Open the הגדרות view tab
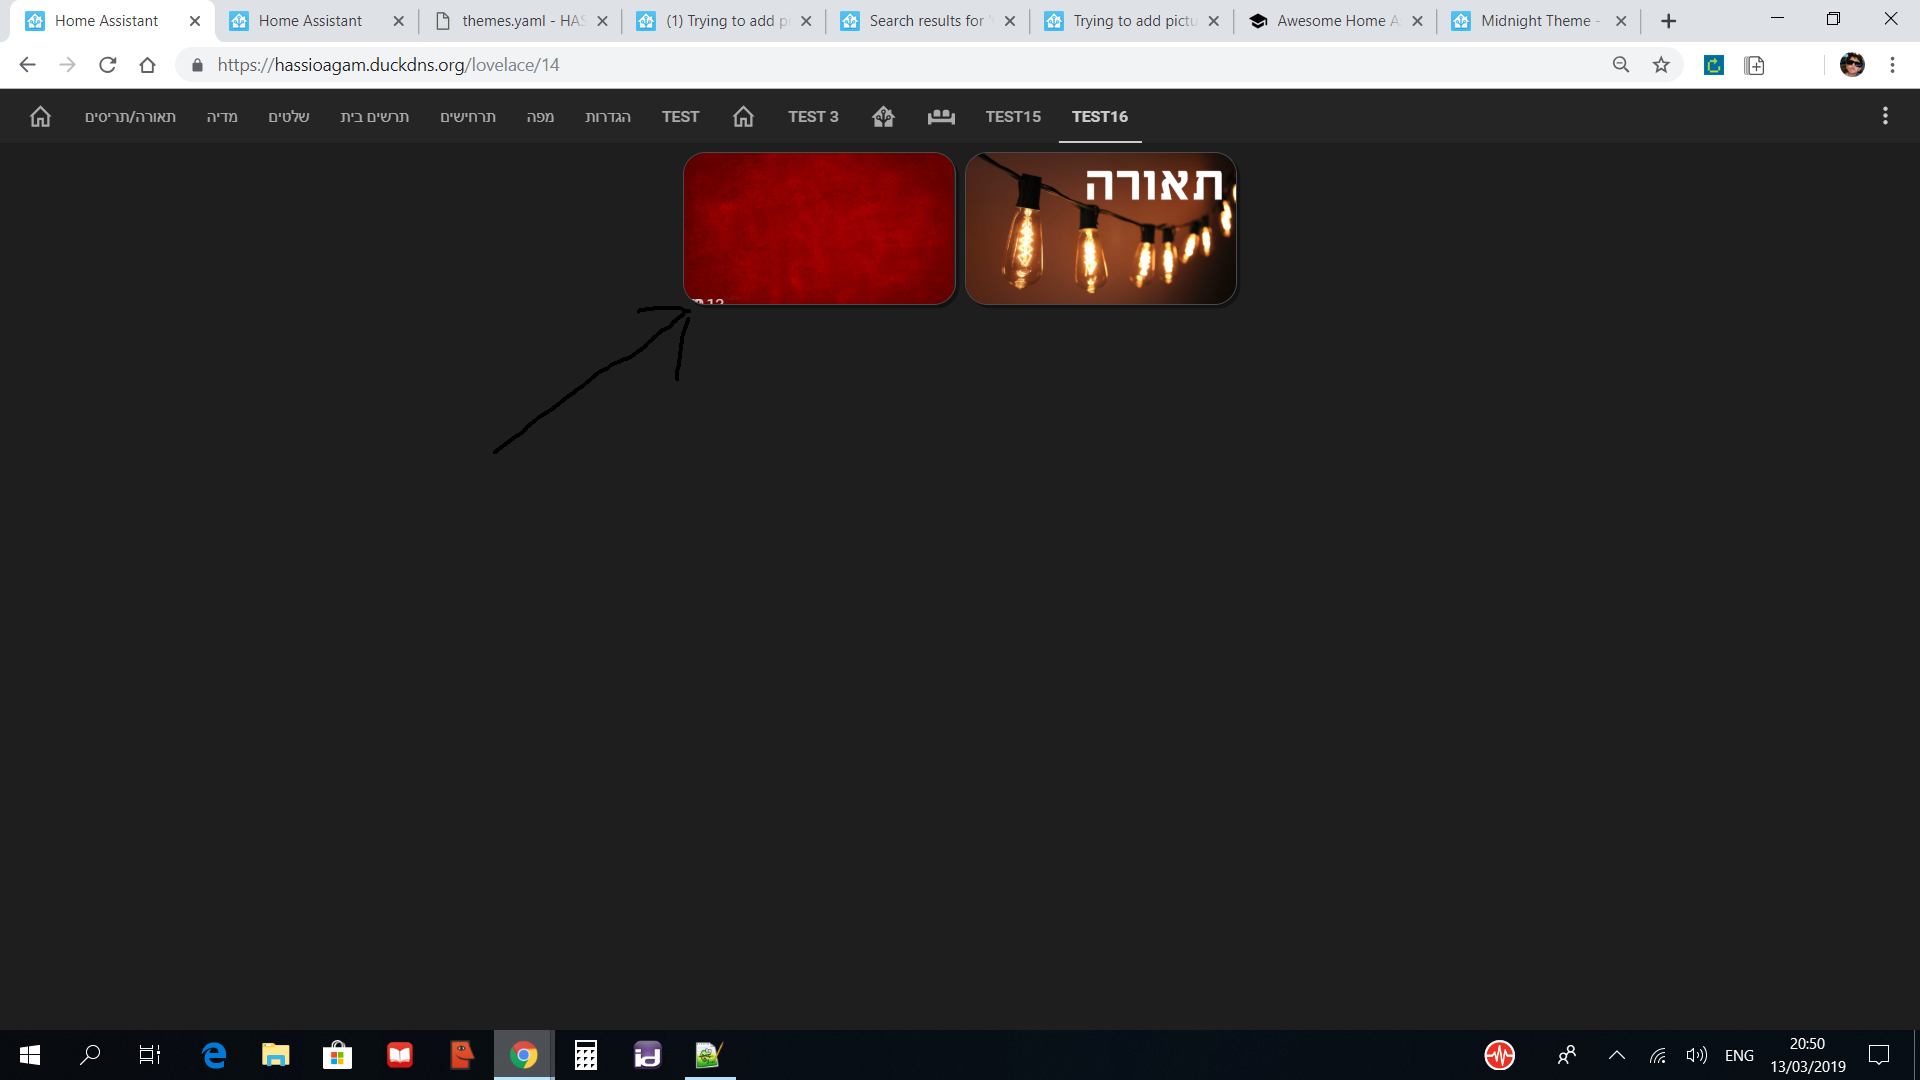 (x=608, y=117)
